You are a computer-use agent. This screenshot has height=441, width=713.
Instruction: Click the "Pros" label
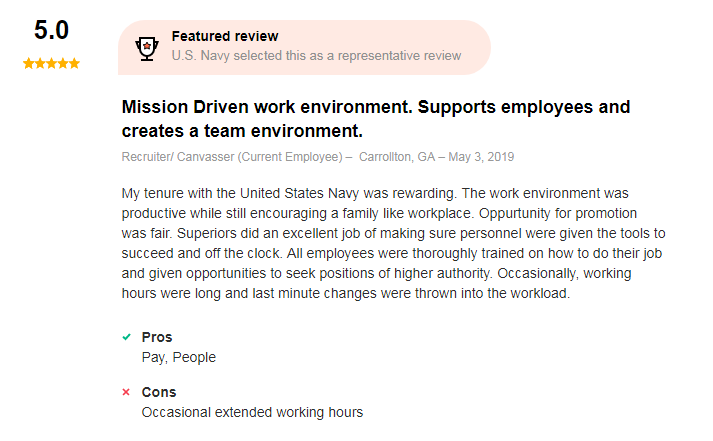coord(157,337)
